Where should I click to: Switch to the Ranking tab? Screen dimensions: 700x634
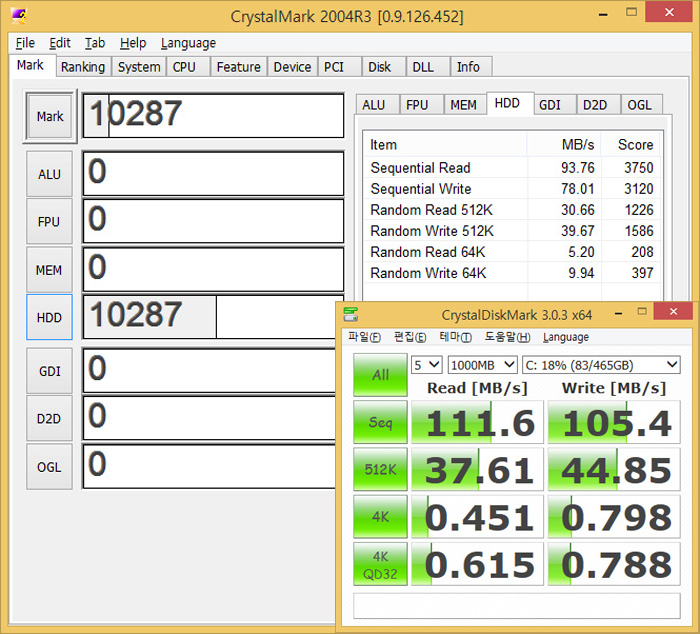click(82, 67)
